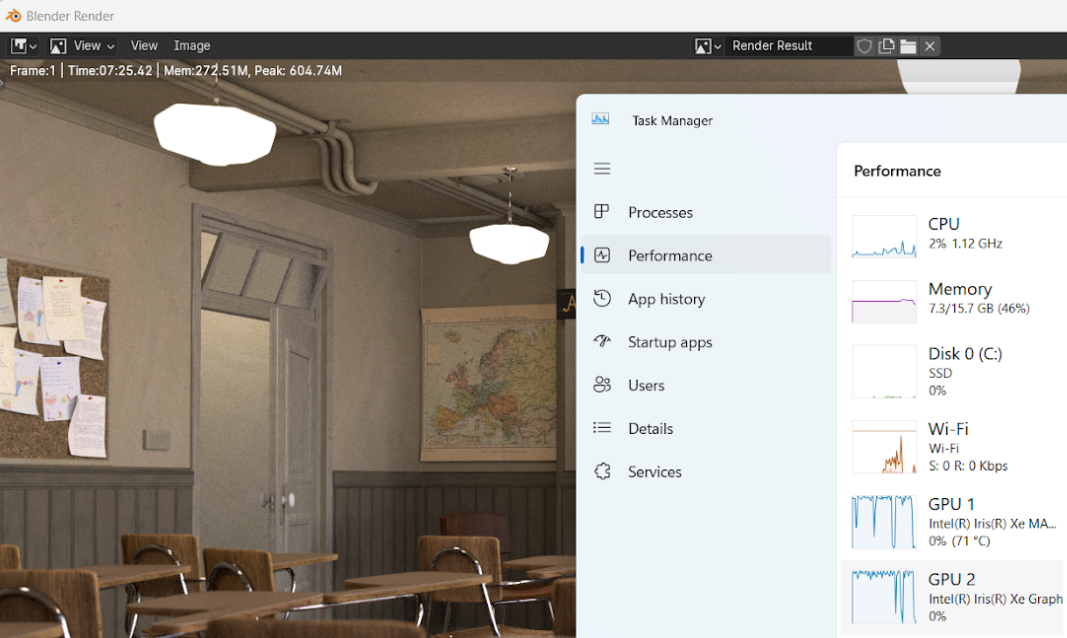
Task: Open App history in Task Manager
Action: coord(666,299)
